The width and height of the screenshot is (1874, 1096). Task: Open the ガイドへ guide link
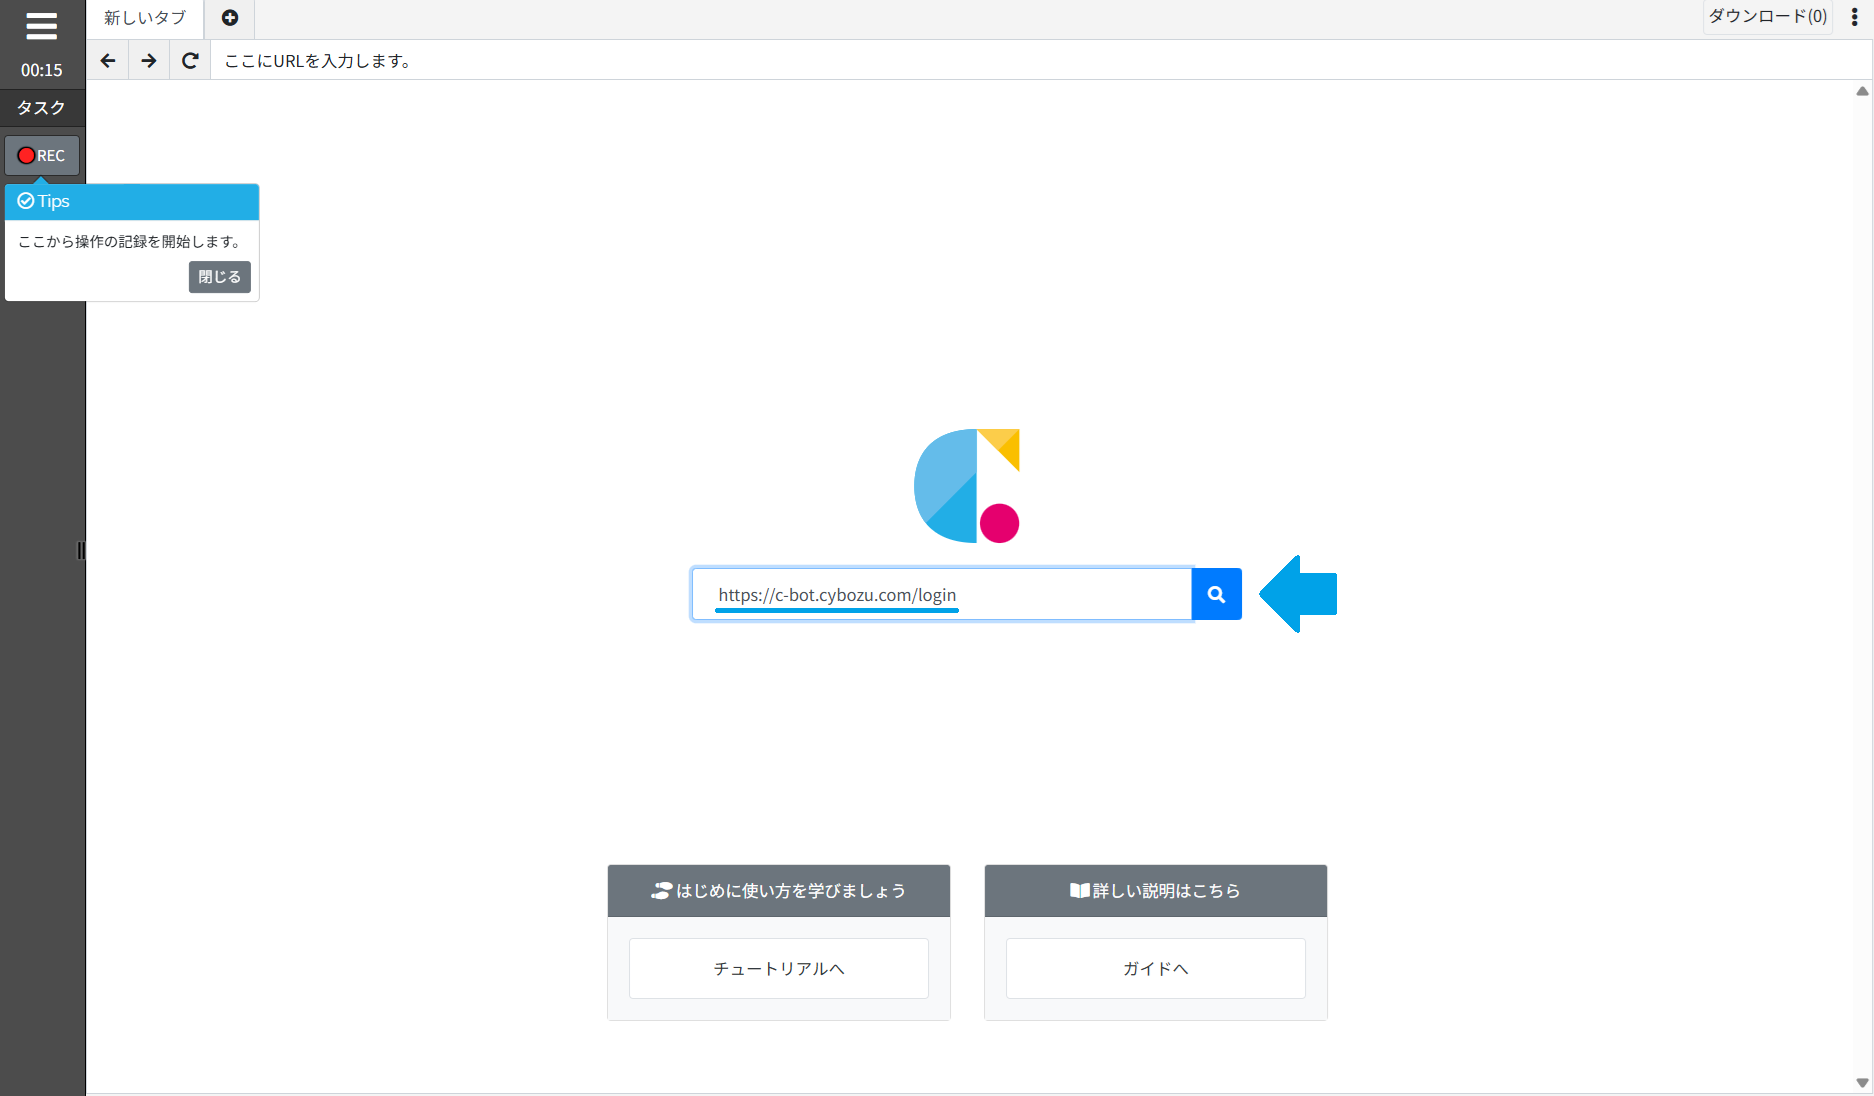pos(1156,968)
